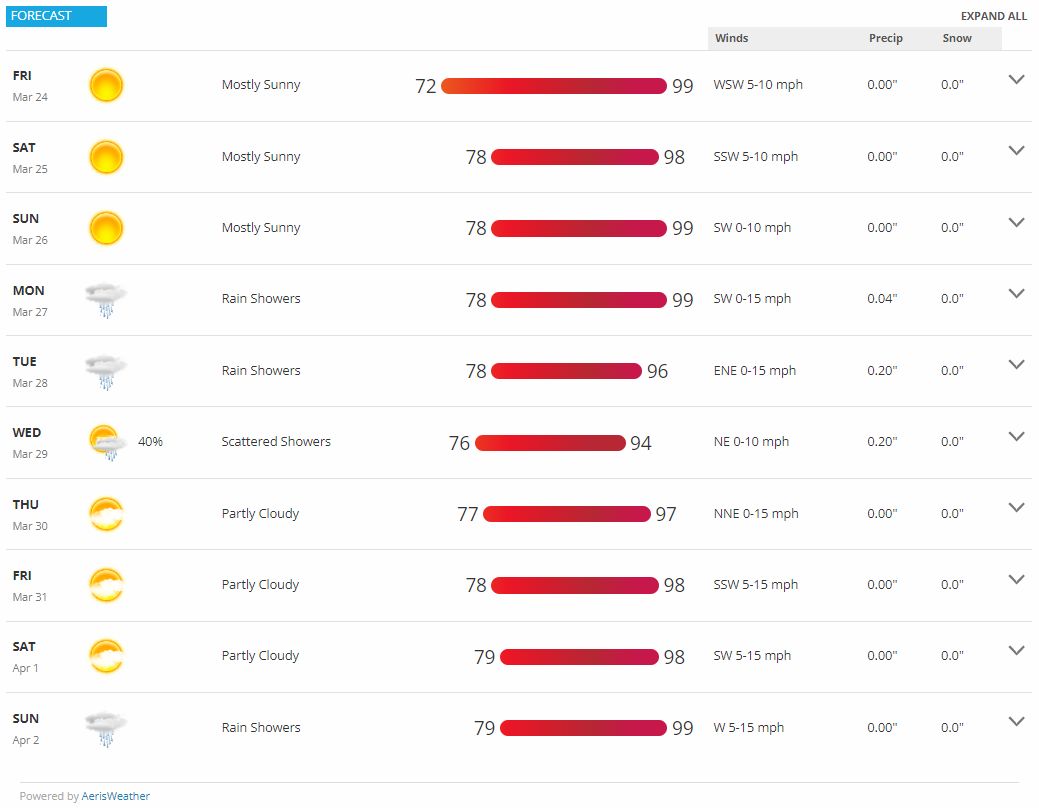Click the Precip column header
1039x808 pixels.
pos(885,38)
